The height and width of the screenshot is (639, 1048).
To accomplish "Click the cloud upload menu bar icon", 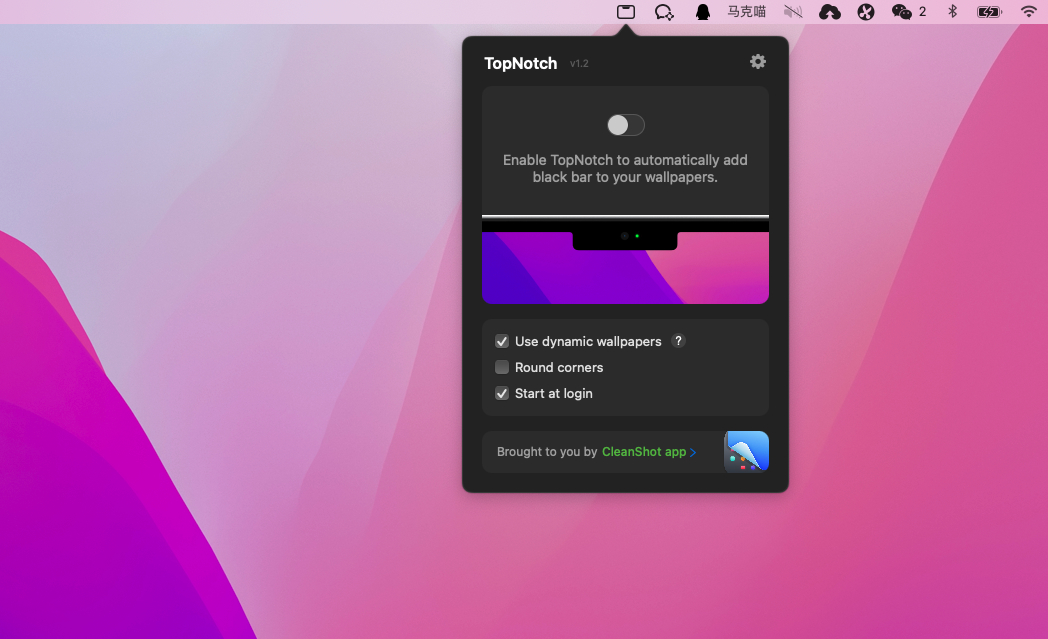I will point(829,12).
